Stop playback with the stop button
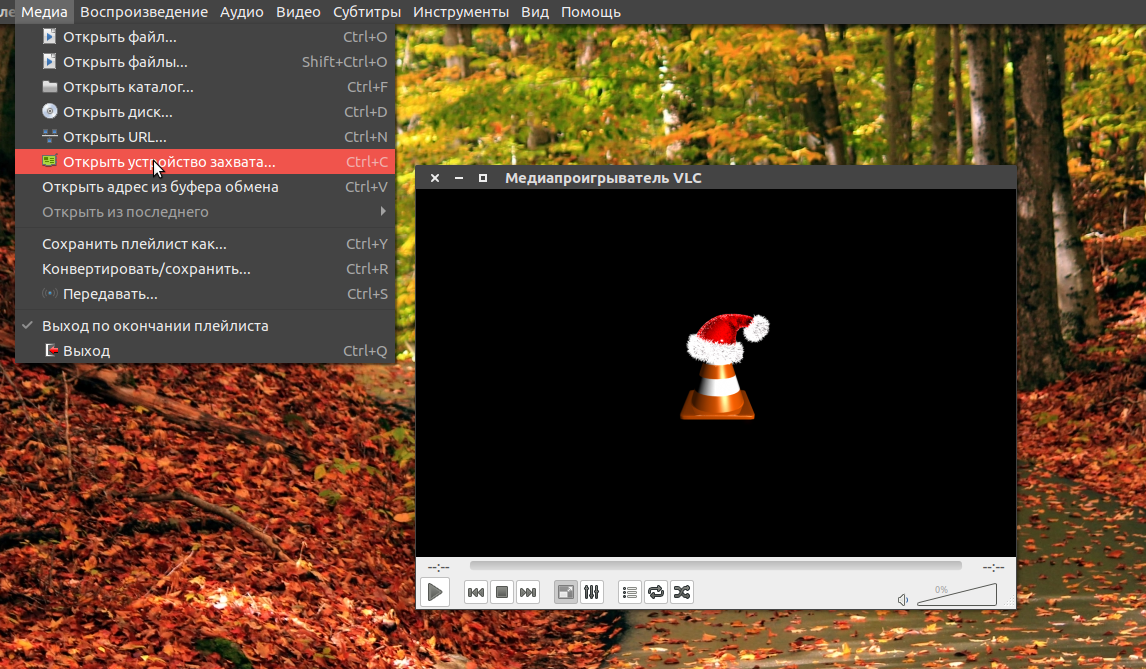The height and width of the screenshot is (669, 1146). [x=502, y=592]
